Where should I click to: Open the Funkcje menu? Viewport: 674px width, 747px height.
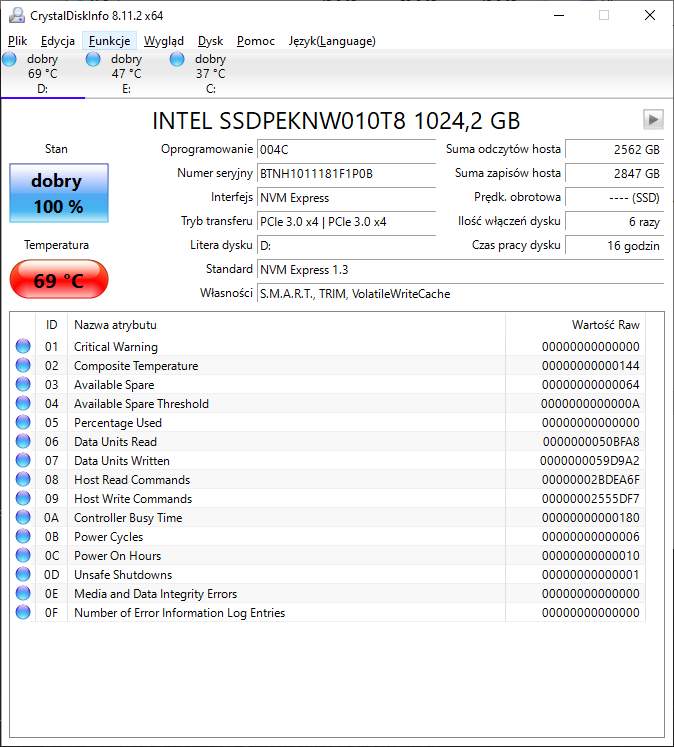pos(110,41)
